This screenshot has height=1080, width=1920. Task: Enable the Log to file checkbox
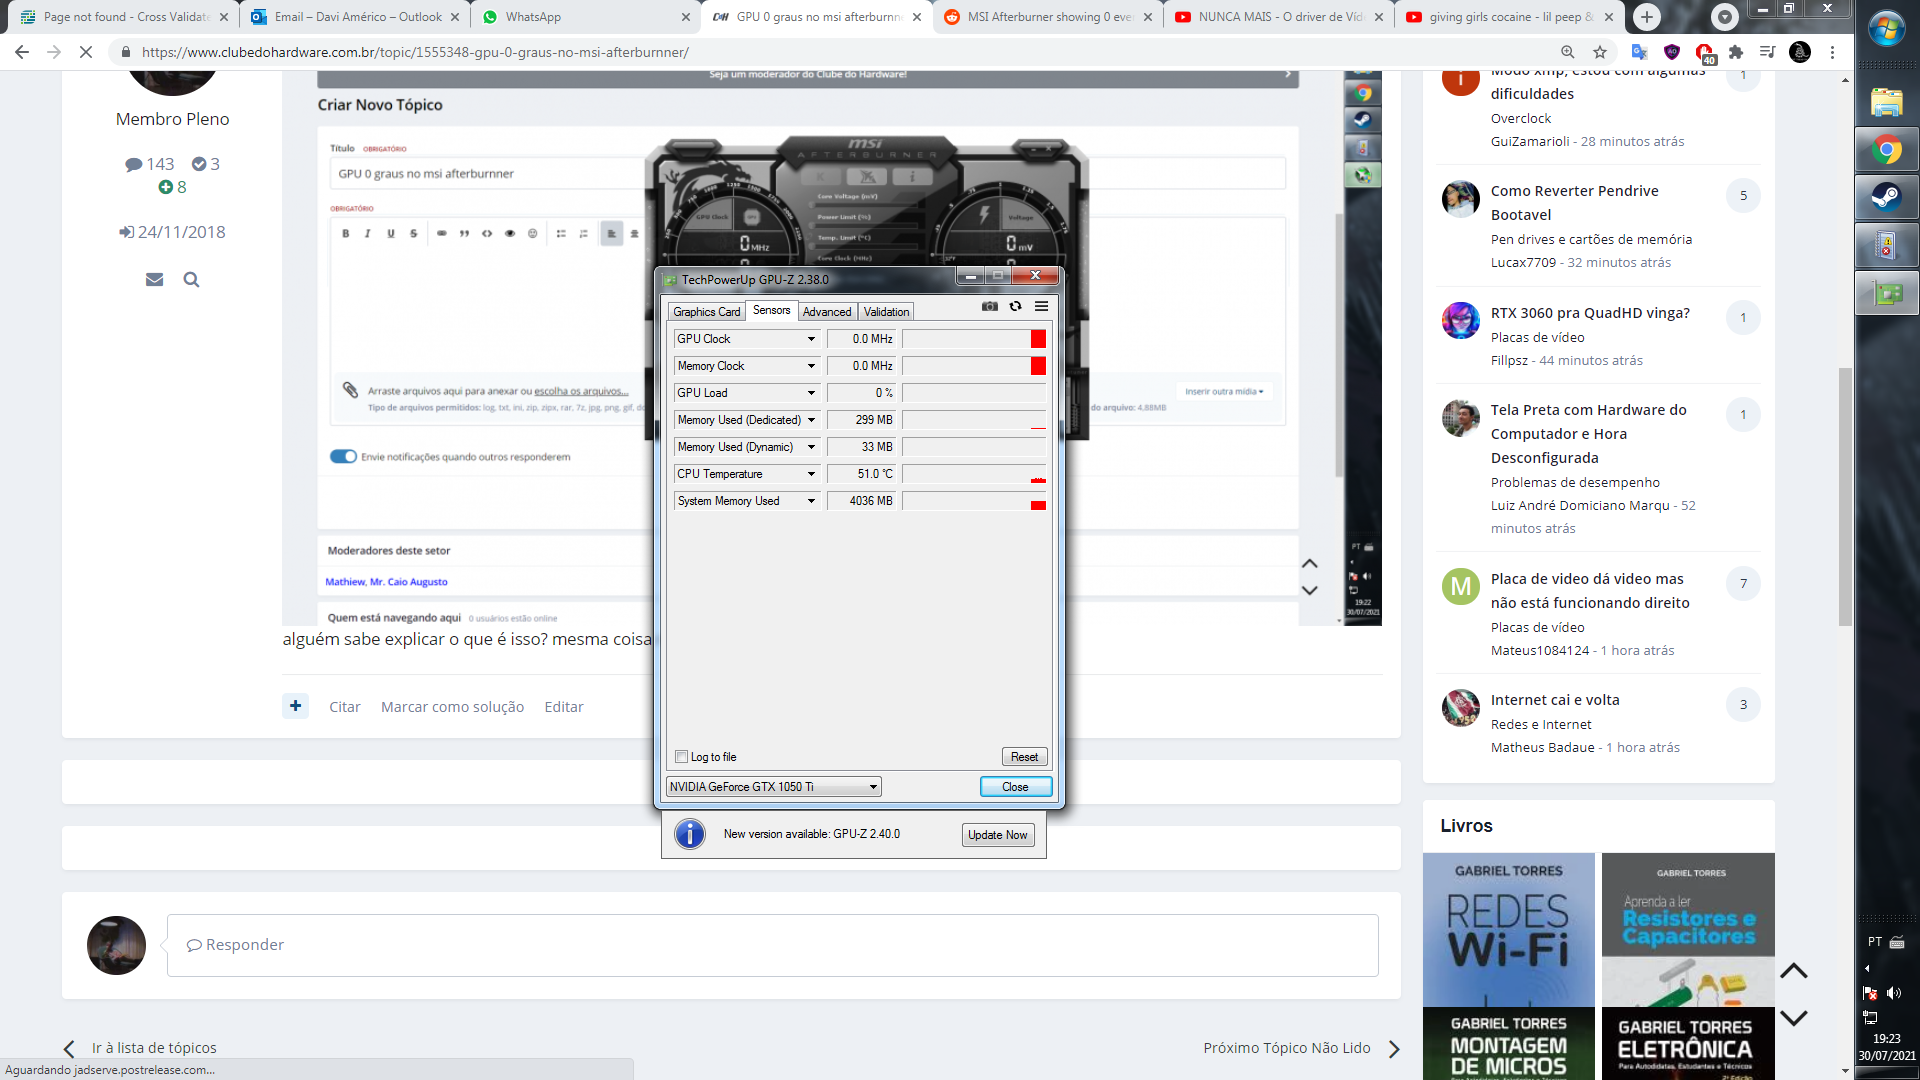tap(682, 757)
